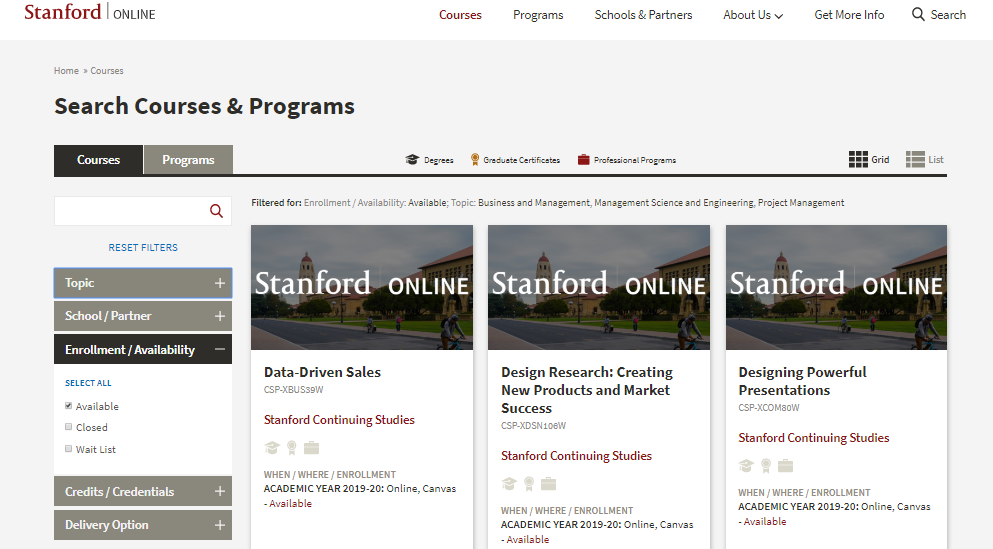Open the About Us dropdown menu

[753, 15]
